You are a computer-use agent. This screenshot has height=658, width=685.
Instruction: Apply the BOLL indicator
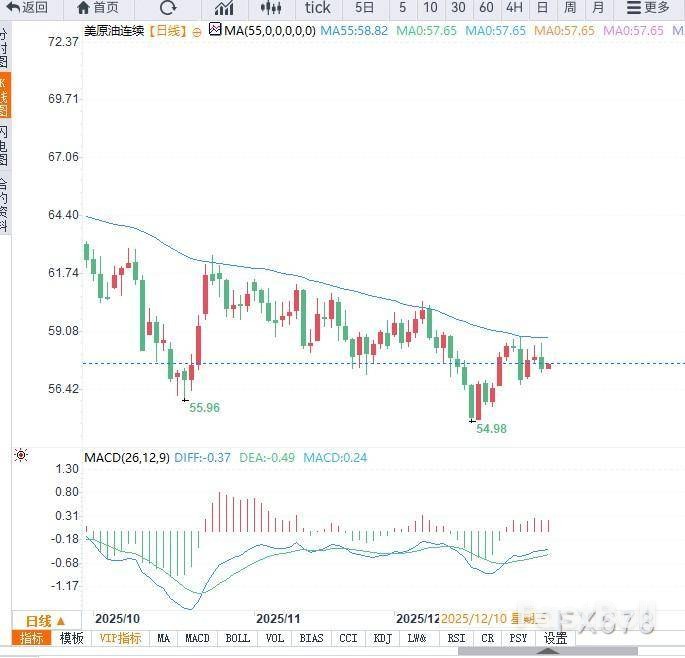pyautogui.click(x=238, y=638)
